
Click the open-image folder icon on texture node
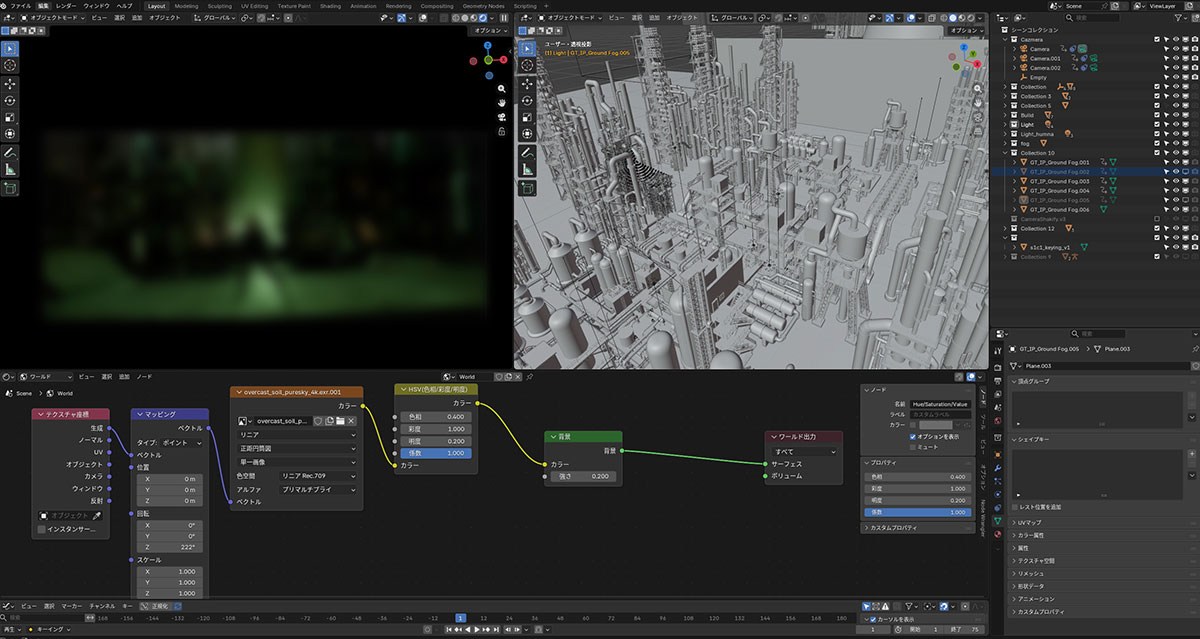tap(340, 421)
